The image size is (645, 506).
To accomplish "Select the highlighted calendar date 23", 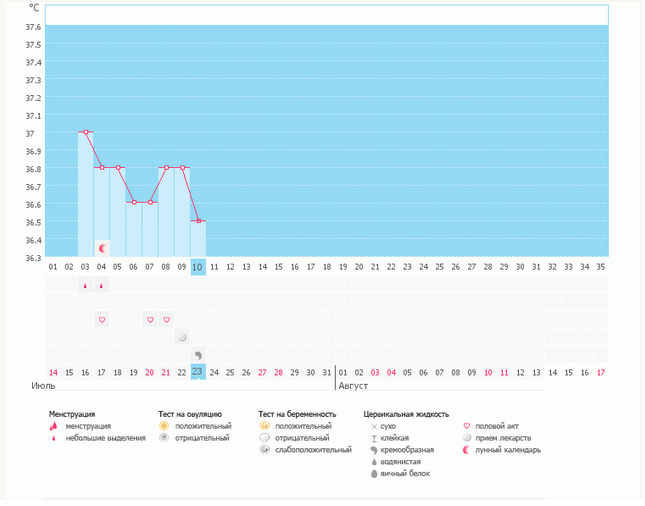I will 198,372.
